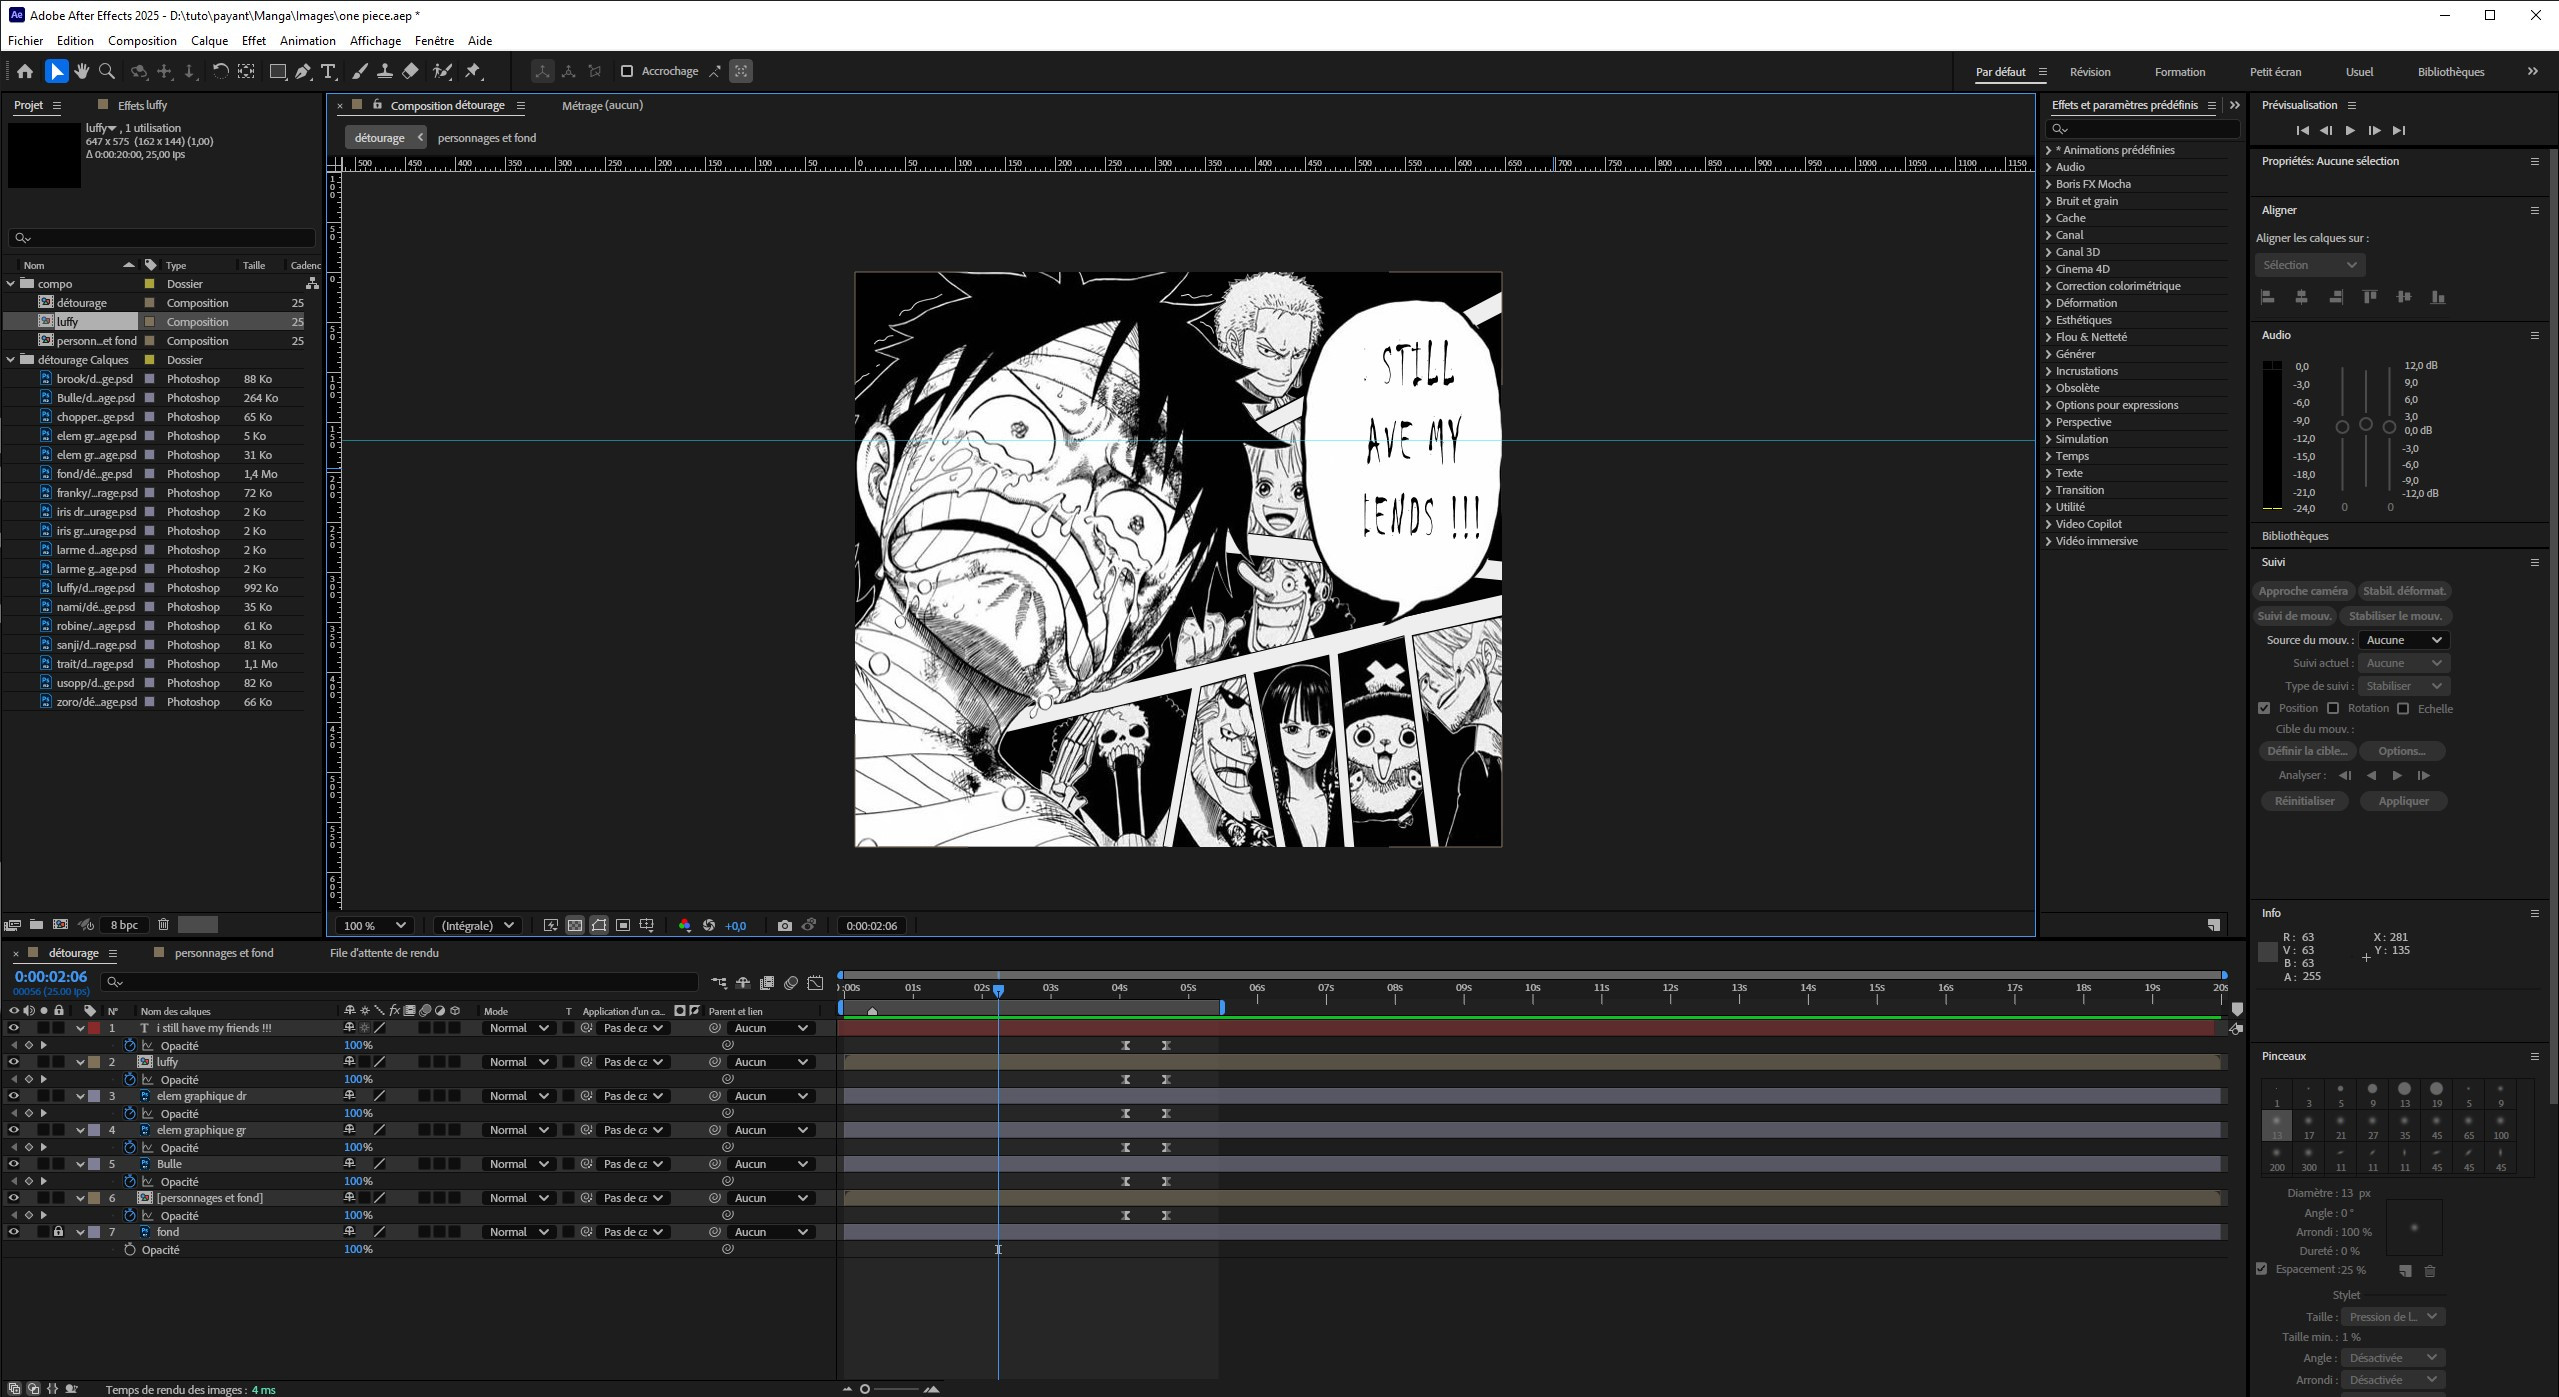This screenshot has height=1397, width=2559.
Task: Hide the Bulle layer eye icon
Action: tap(14, 1164)
